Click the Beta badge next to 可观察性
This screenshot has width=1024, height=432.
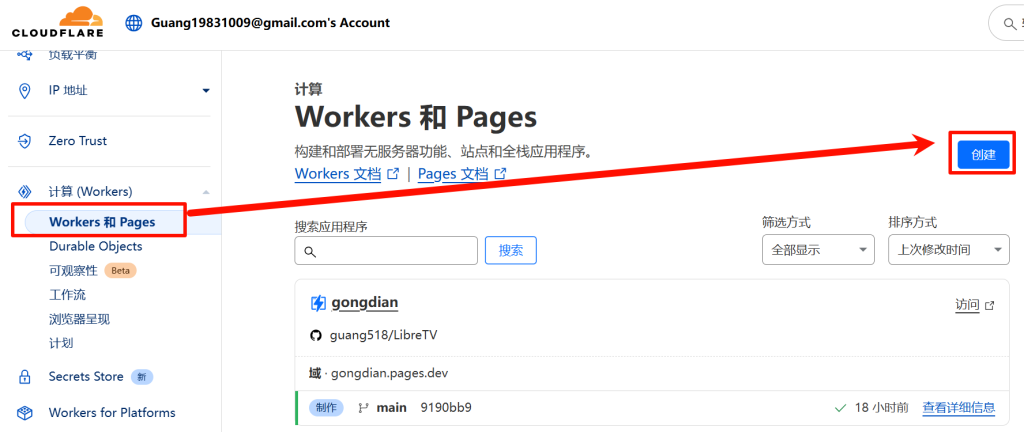(x=120, y=270)
